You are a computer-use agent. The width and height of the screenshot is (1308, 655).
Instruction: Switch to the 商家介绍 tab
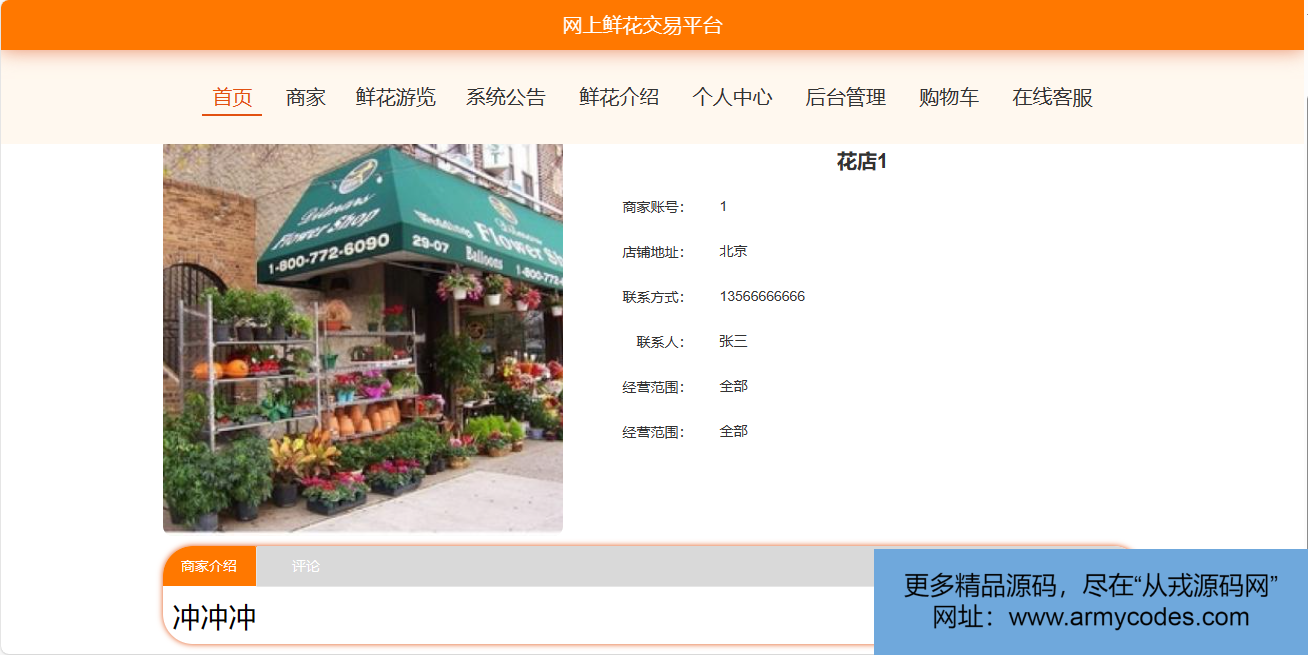[x=209, y=566]
